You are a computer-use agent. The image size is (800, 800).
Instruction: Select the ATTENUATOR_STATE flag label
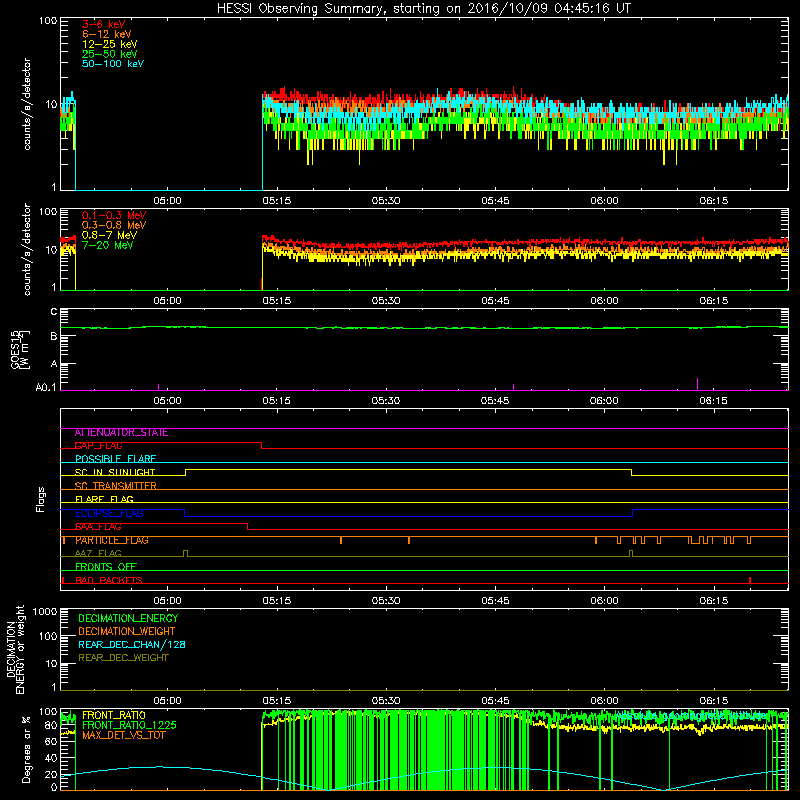click(x=121, y=433)
